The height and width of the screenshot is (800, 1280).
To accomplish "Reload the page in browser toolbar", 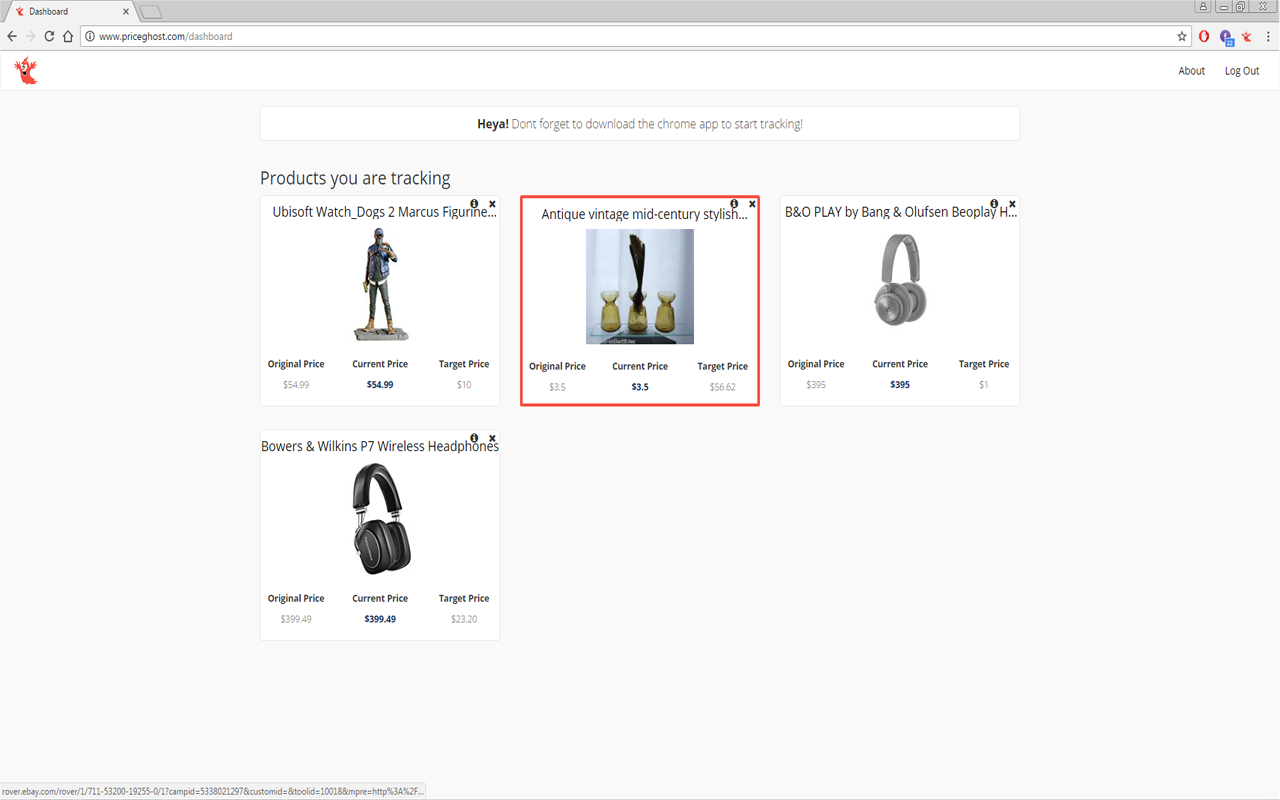I will pos(49,36).
